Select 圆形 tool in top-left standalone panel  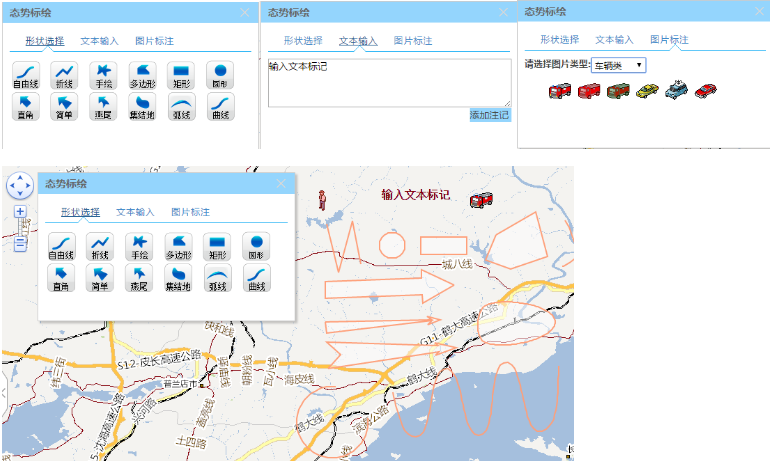pyautogui.click(x=220, y=75)
